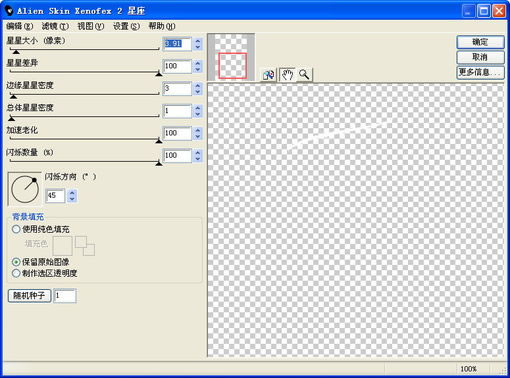Decrease 边缘星星密度 value with down arrow

(x=198, y=92)
